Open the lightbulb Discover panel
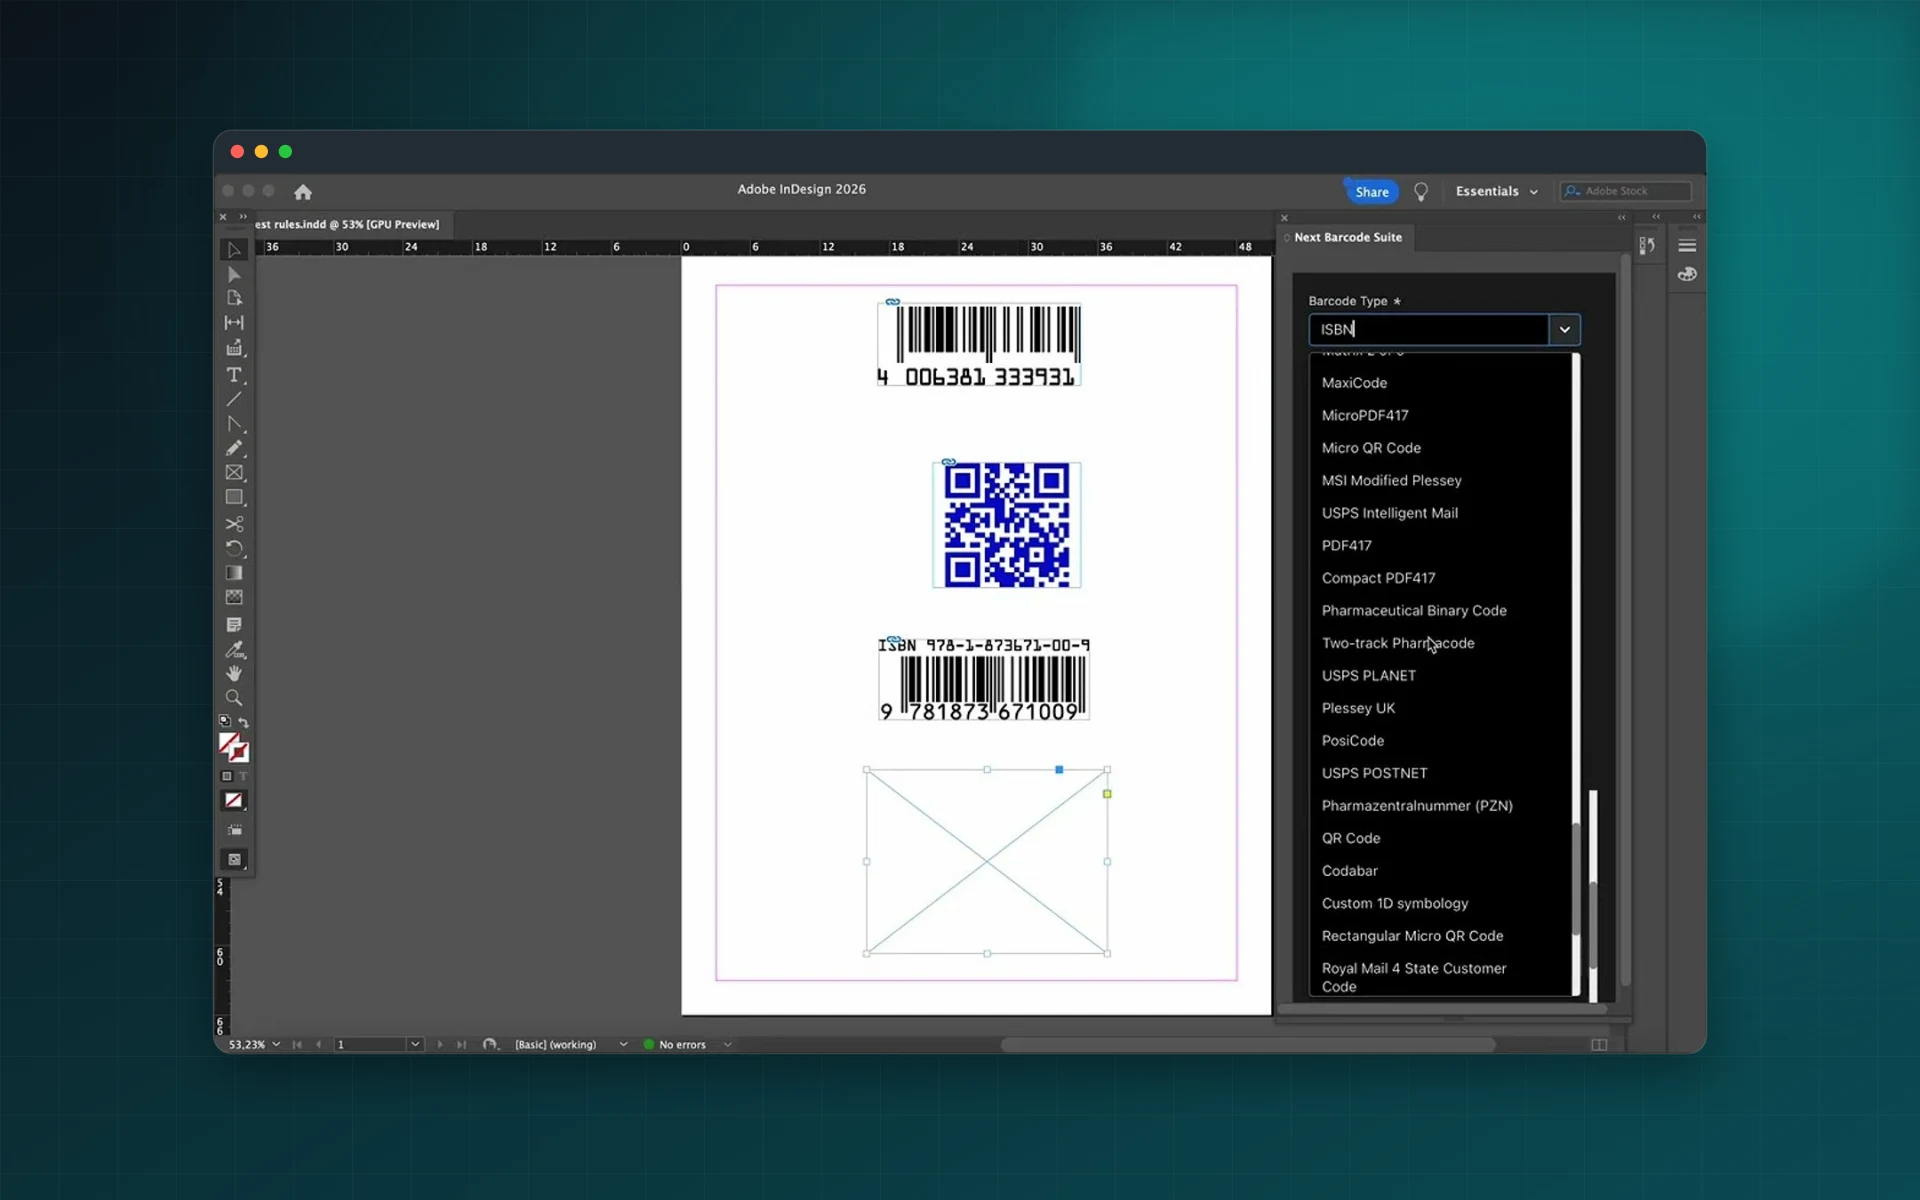This screenshot has height=1200, width=1920. [1421, 192]
